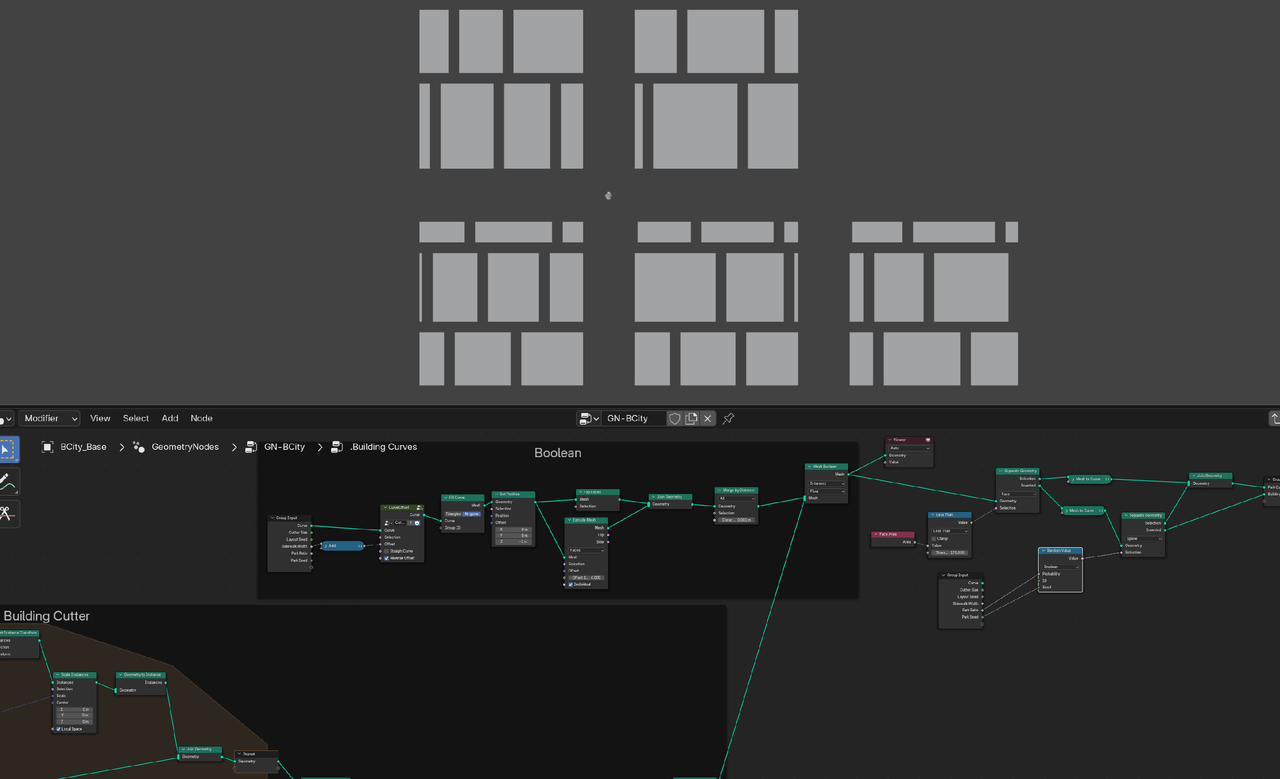
Task: Set Fill Curve mode to N-gons
Action: tap(472, 513)
